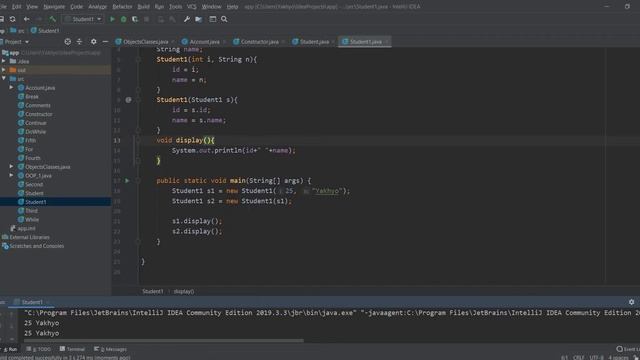This screenshot has width=640, height=360.
Task: Open the VCS menu
Action: [191, 7]
